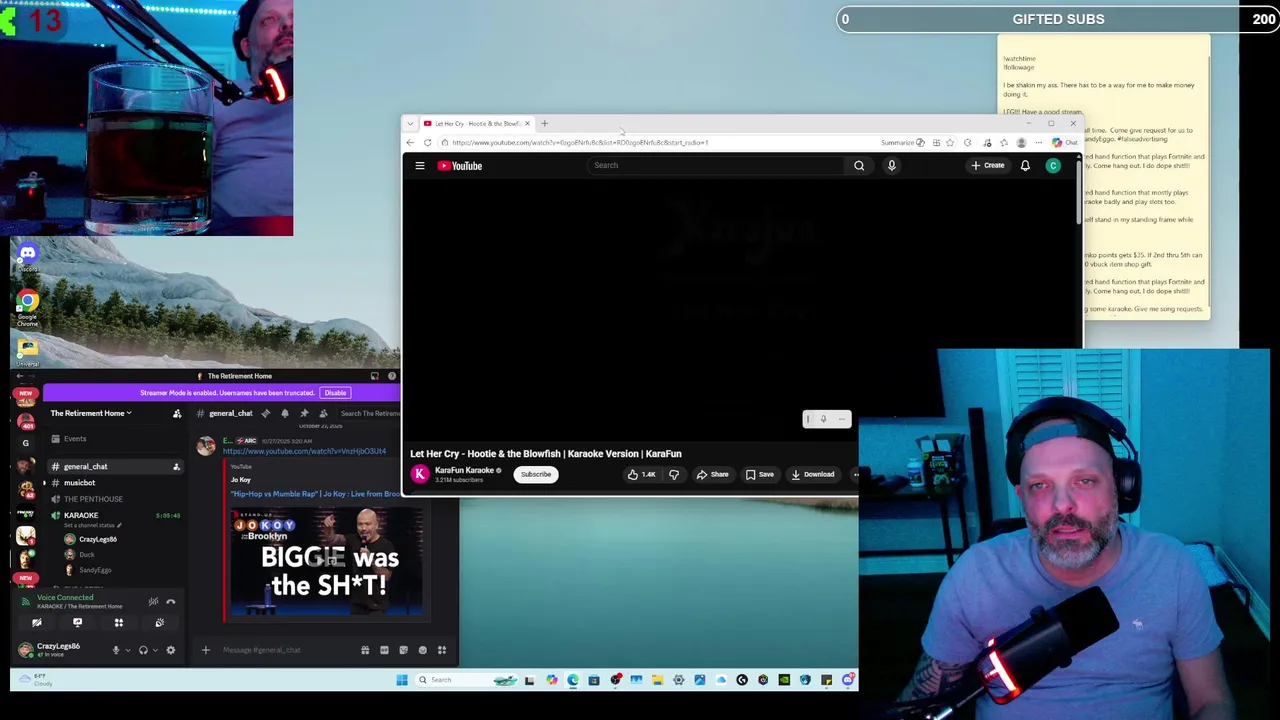Open the KaraFun Karaoke channel avatar
This screenshot has height=720, width=1280.
tap(420, 474)
